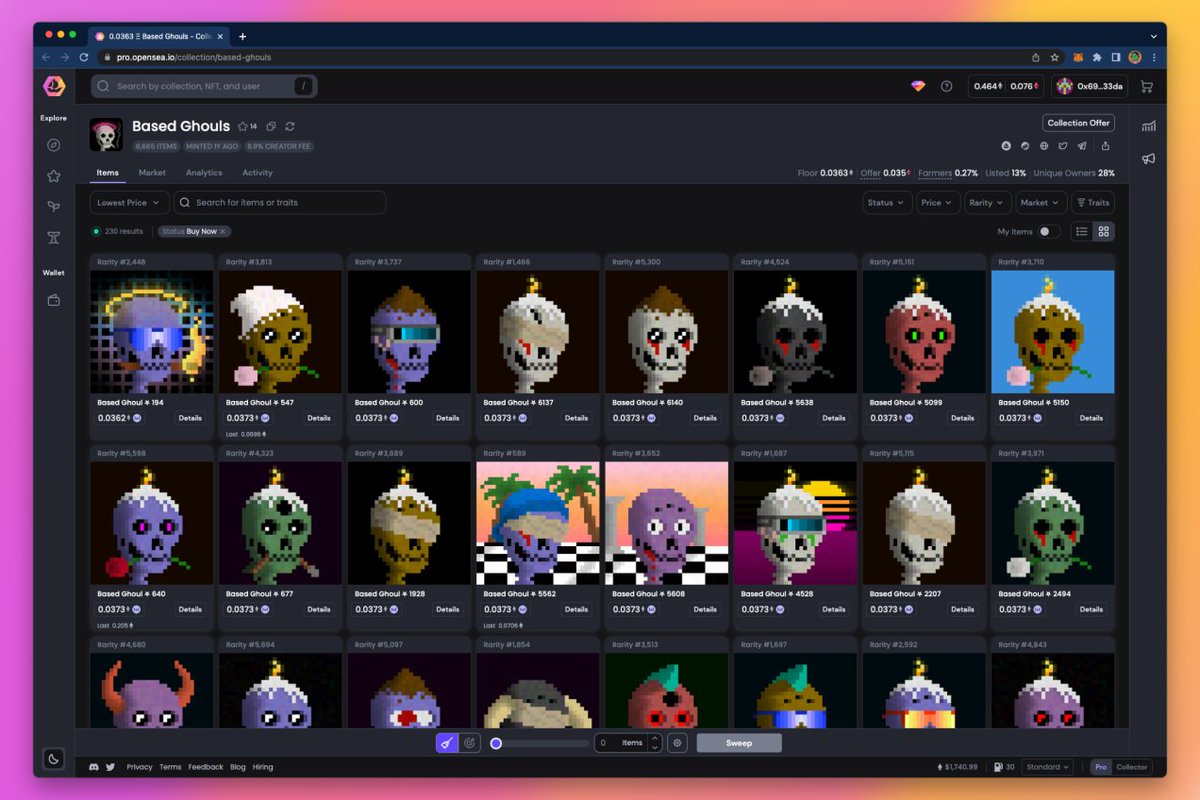Viewport: 1200px width, 800px height.
Task: Open the analytics chart icon on right edge
Action: 1148,125
